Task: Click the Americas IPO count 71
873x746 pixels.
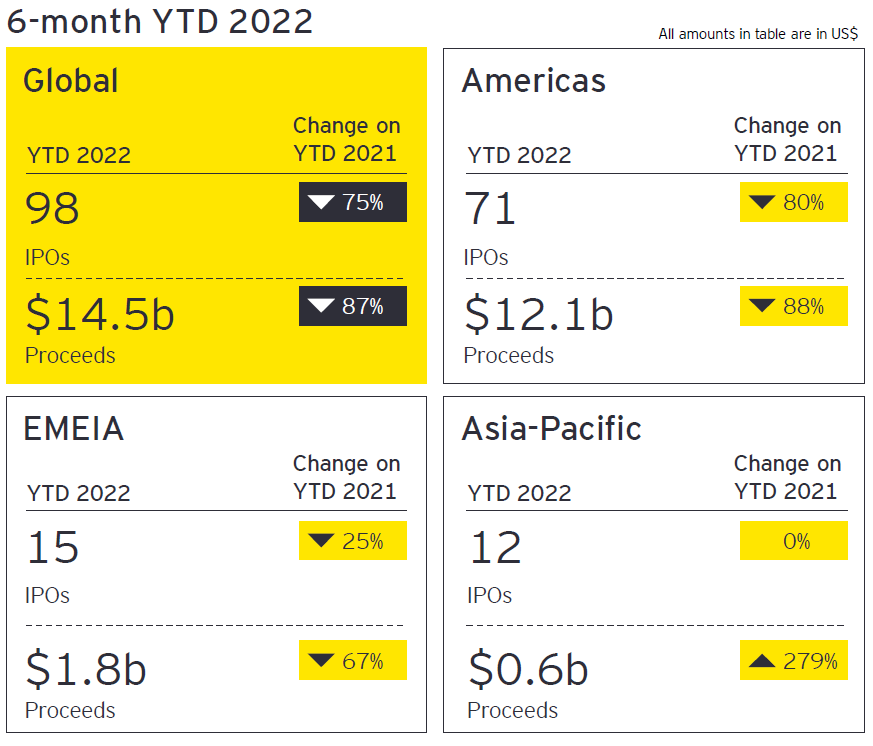Action: tap(490, 209)
